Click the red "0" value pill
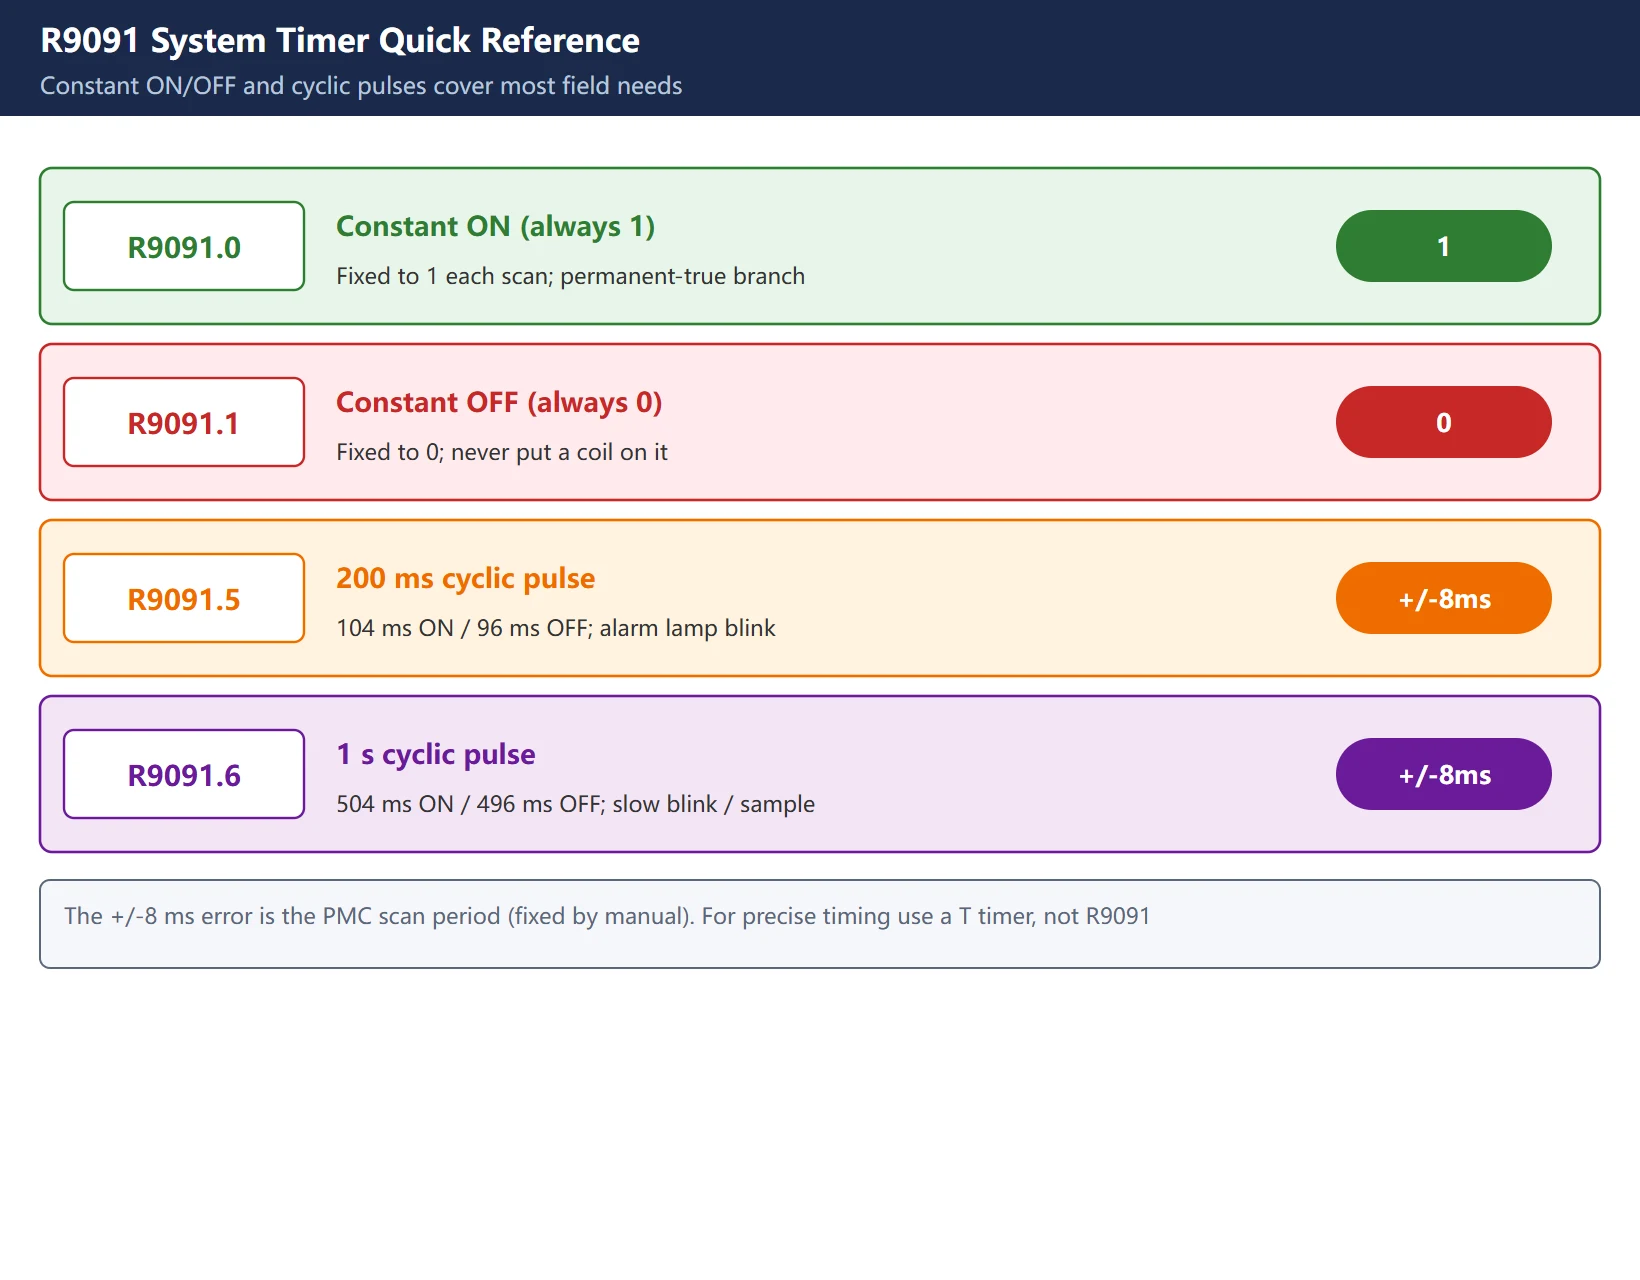 (1443, 422)
